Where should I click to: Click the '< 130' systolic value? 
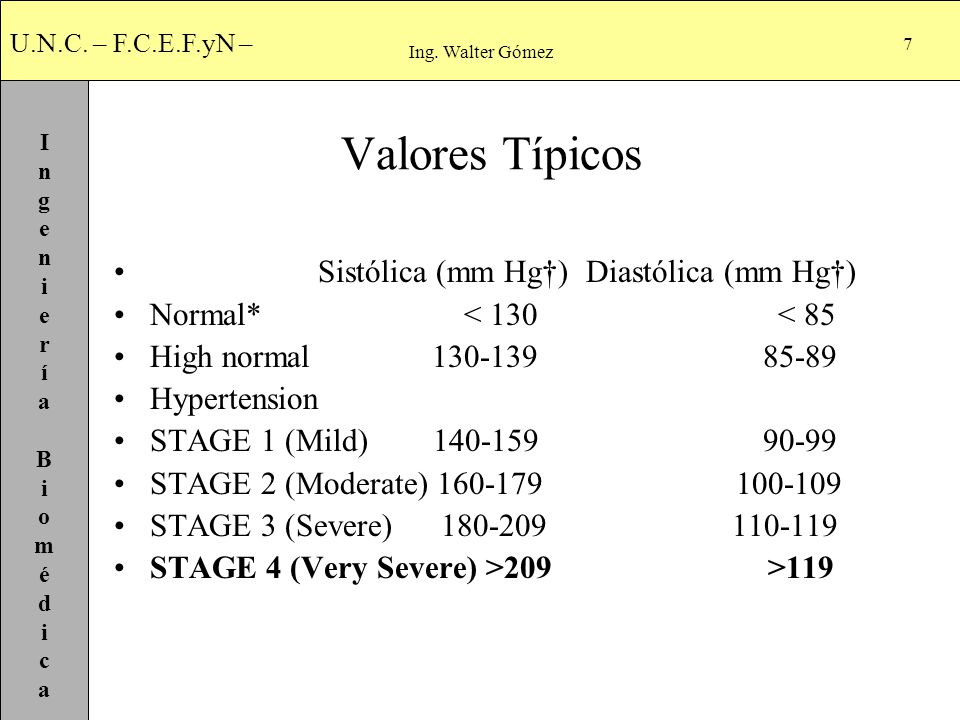[500, 315]
